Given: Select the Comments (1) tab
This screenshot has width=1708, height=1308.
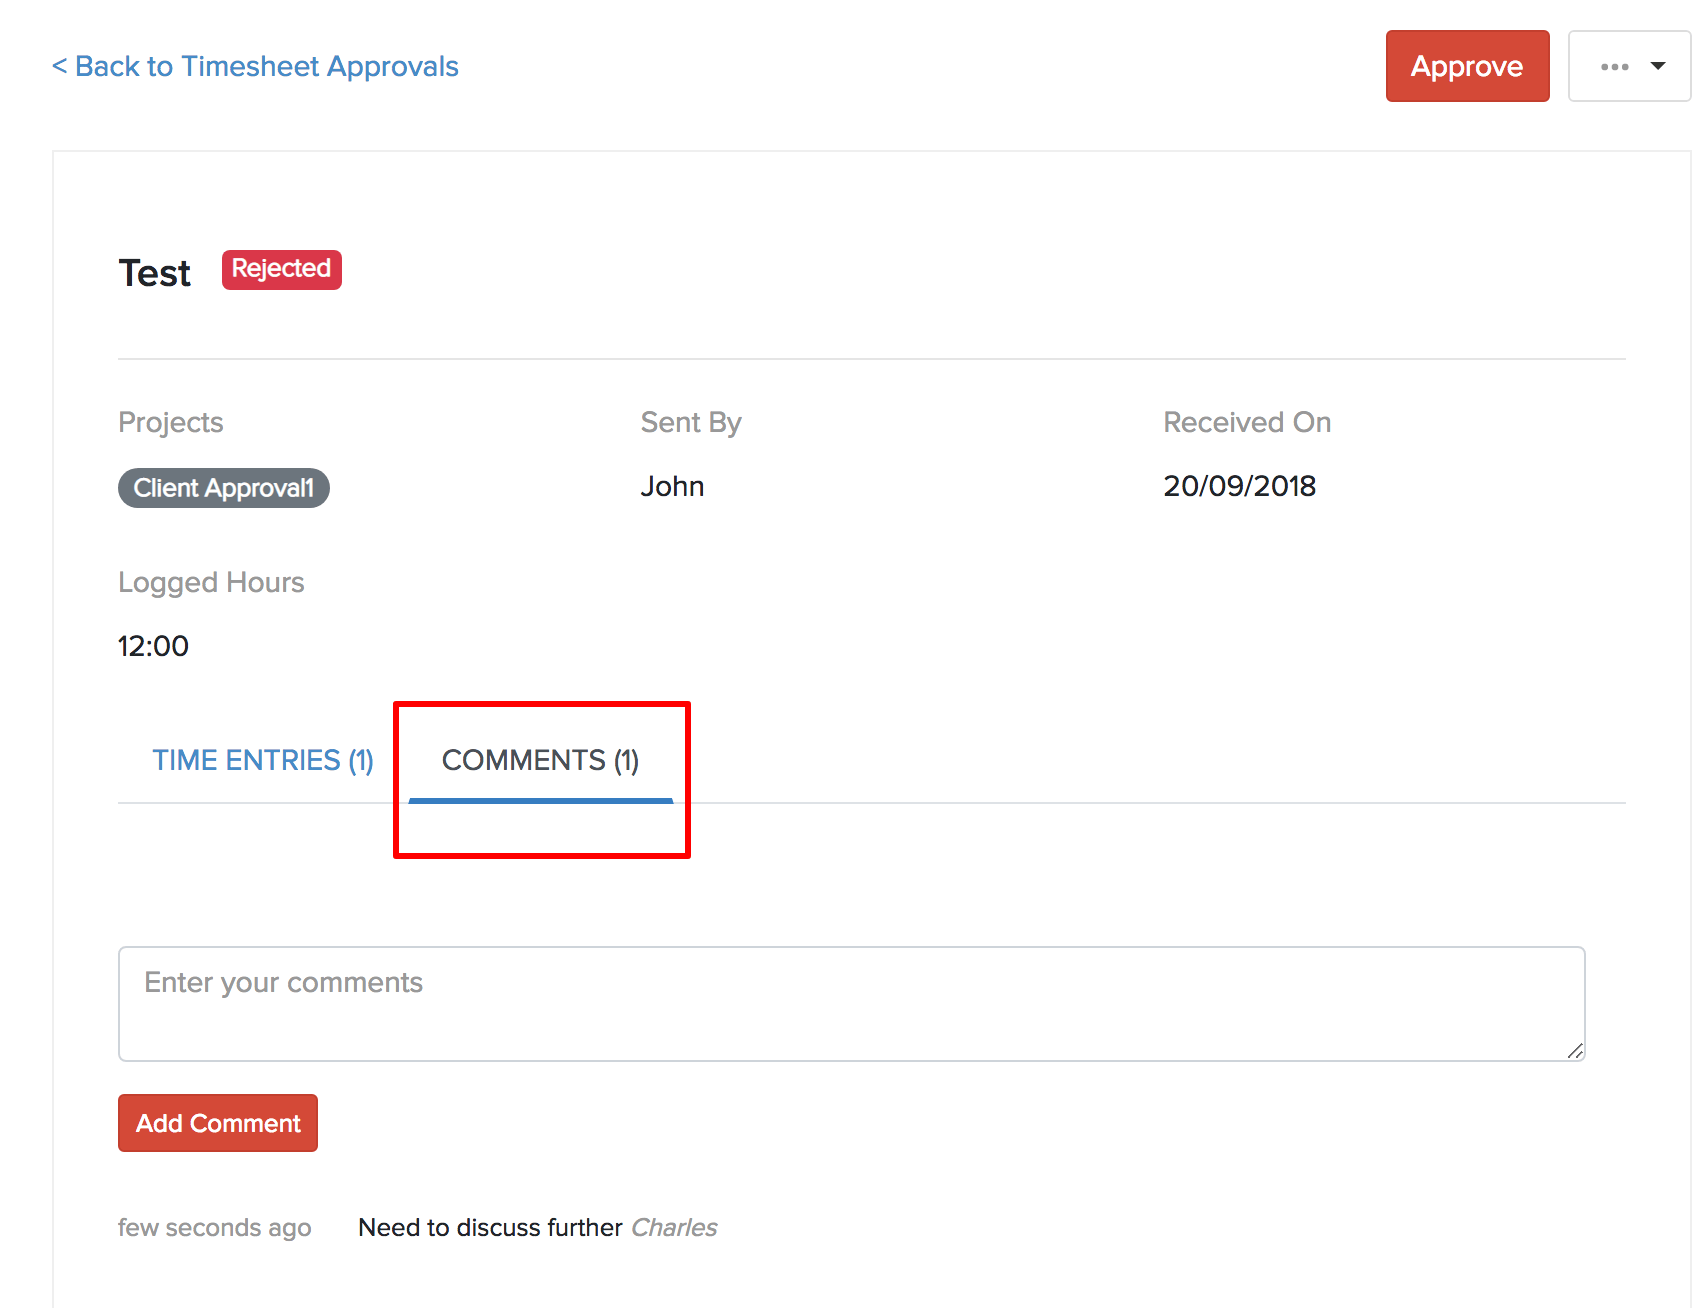Looking at the screenshot, I should (540, 760).
